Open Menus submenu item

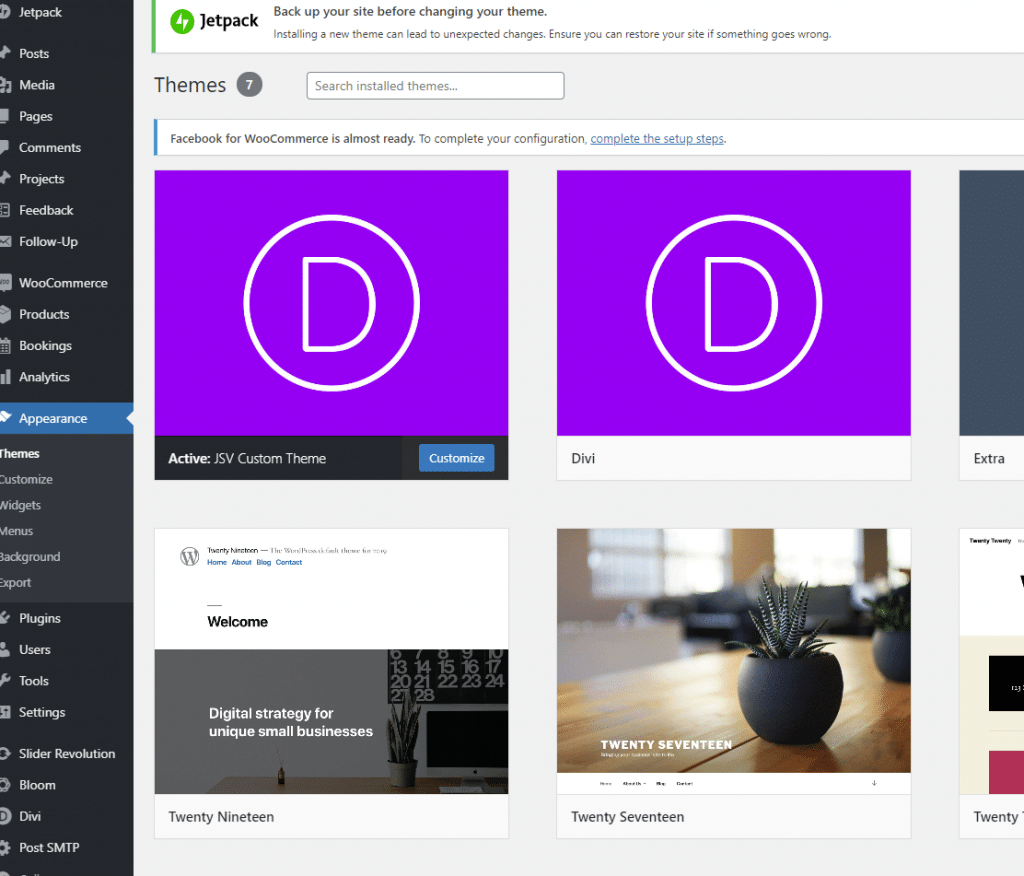click(16, 531)
